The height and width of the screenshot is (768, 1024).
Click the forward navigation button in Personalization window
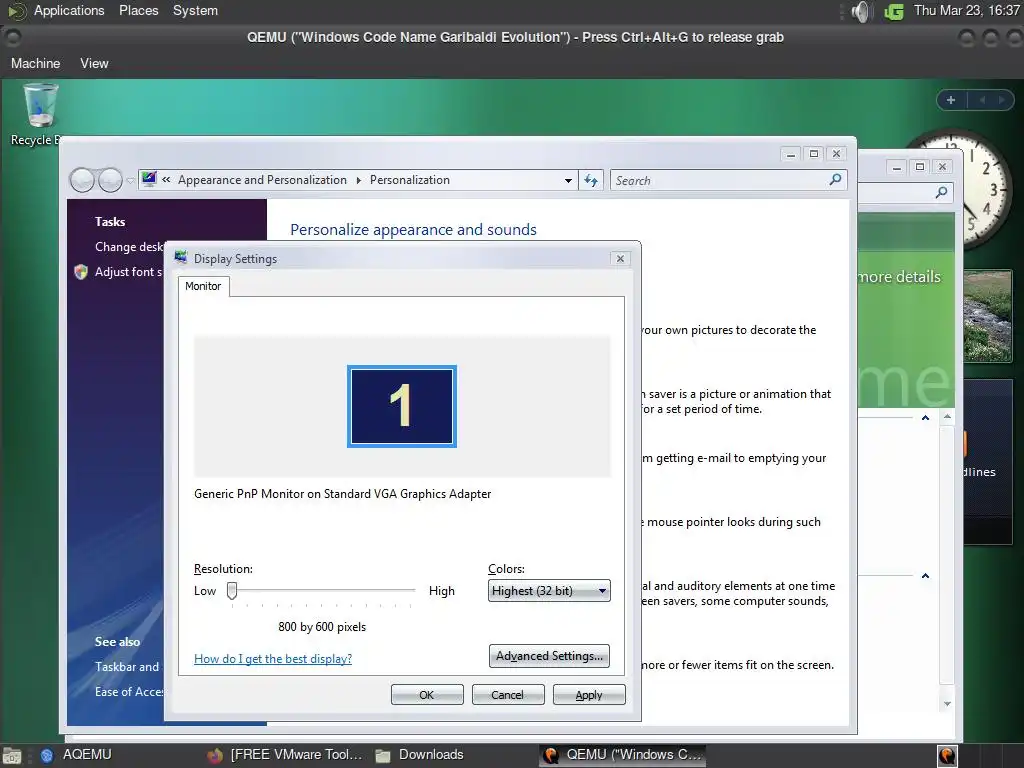point(110,180)
